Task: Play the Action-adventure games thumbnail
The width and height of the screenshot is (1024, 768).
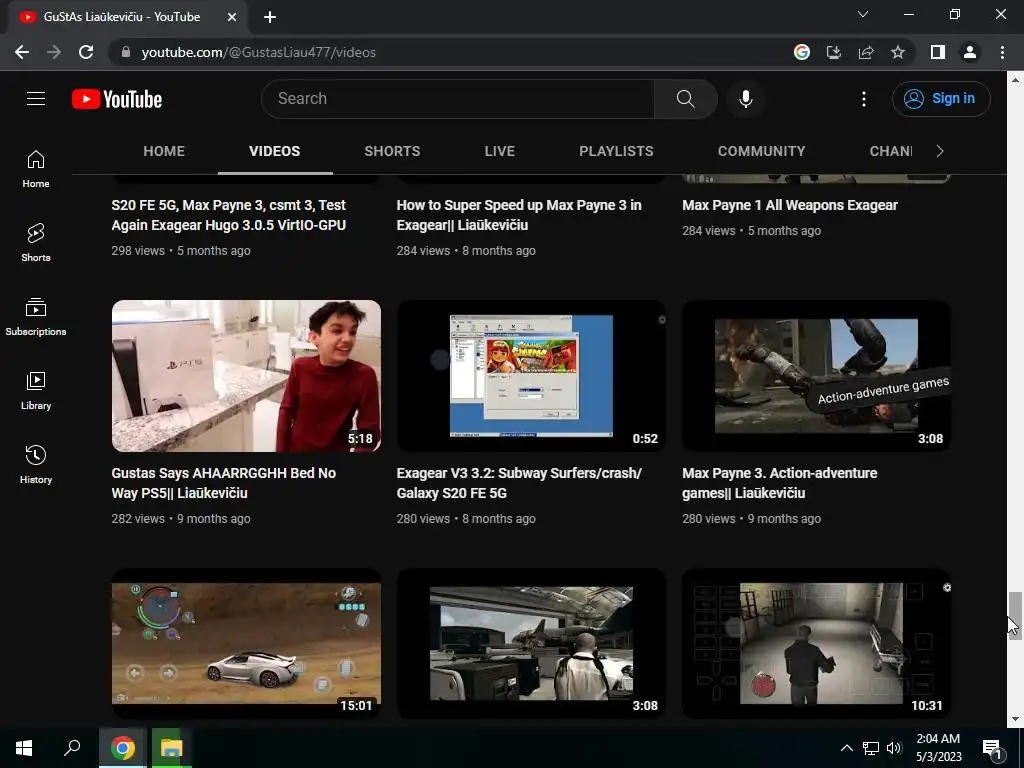Action: point(816,376)
